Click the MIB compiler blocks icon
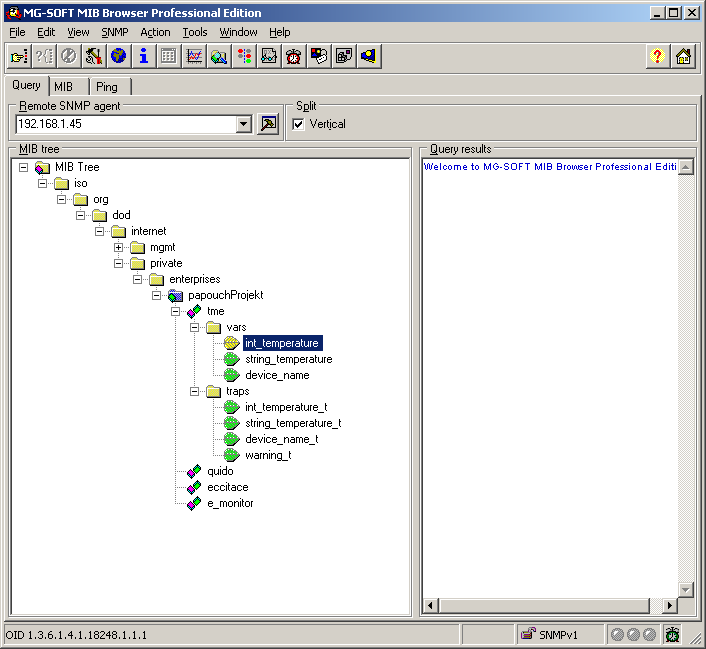 point(344,56)
